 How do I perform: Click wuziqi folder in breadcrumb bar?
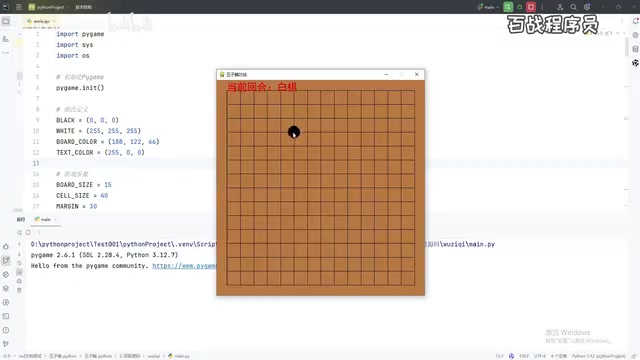(x=153, y=356)
